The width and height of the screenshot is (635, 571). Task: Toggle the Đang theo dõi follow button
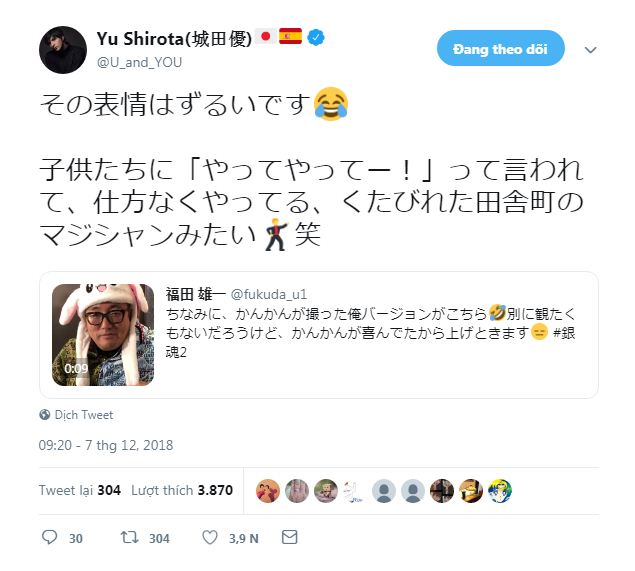point(501,48)
